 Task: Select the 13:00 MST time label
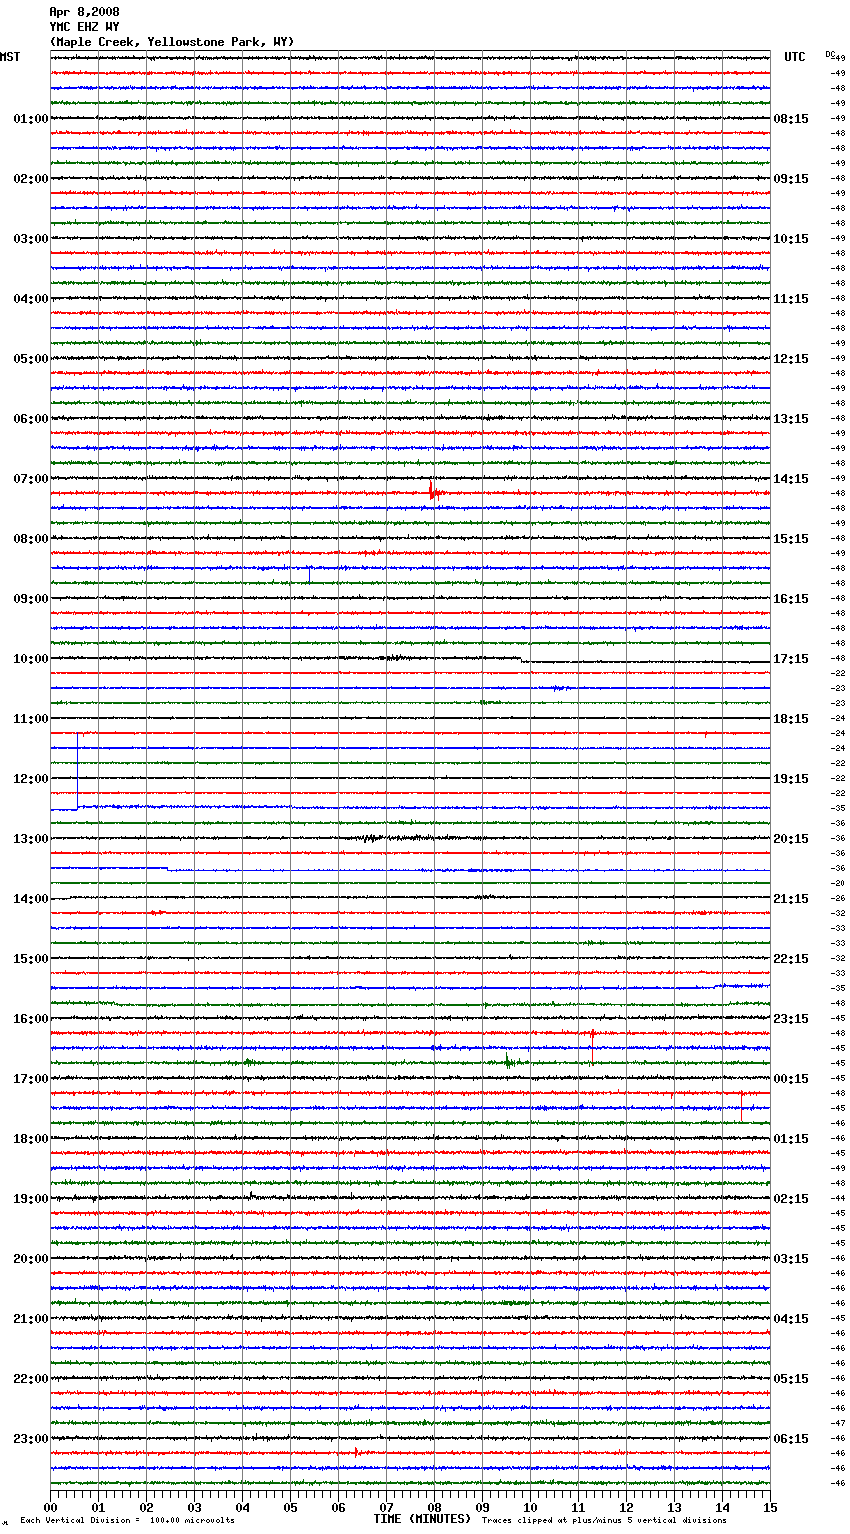[31, 839]
